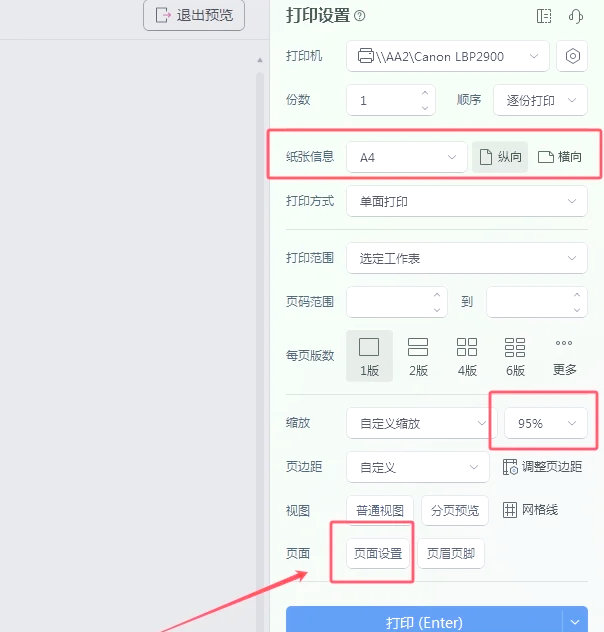Switch to 普通视图 normal view

[x=380, y=511]
